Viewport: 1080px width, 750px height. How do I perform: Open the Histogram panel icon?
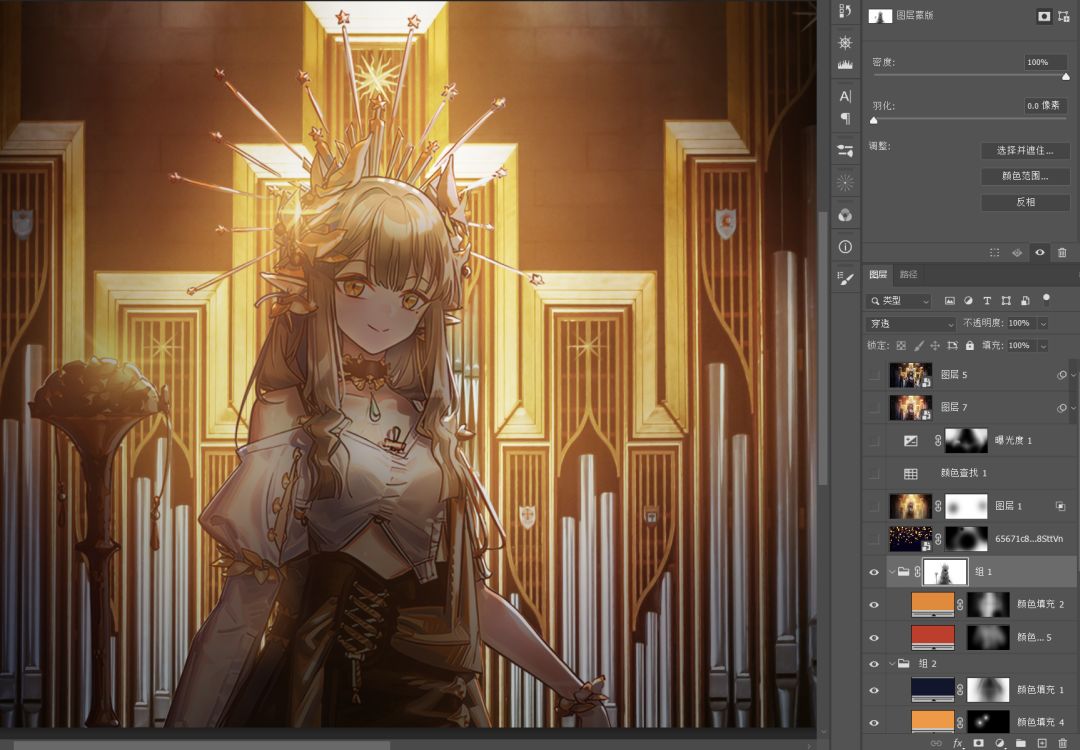click(x=845, y=65)
